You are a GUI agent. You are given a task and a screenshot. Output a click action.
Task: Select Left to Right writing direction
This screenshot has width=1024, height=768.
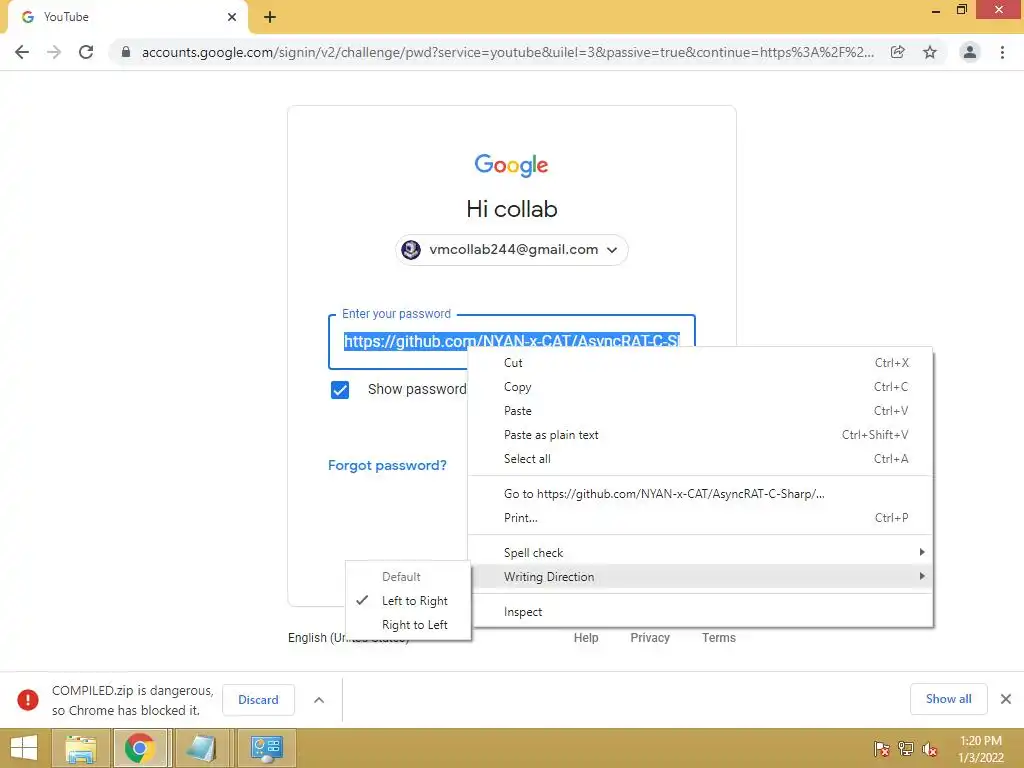(408, 601)
